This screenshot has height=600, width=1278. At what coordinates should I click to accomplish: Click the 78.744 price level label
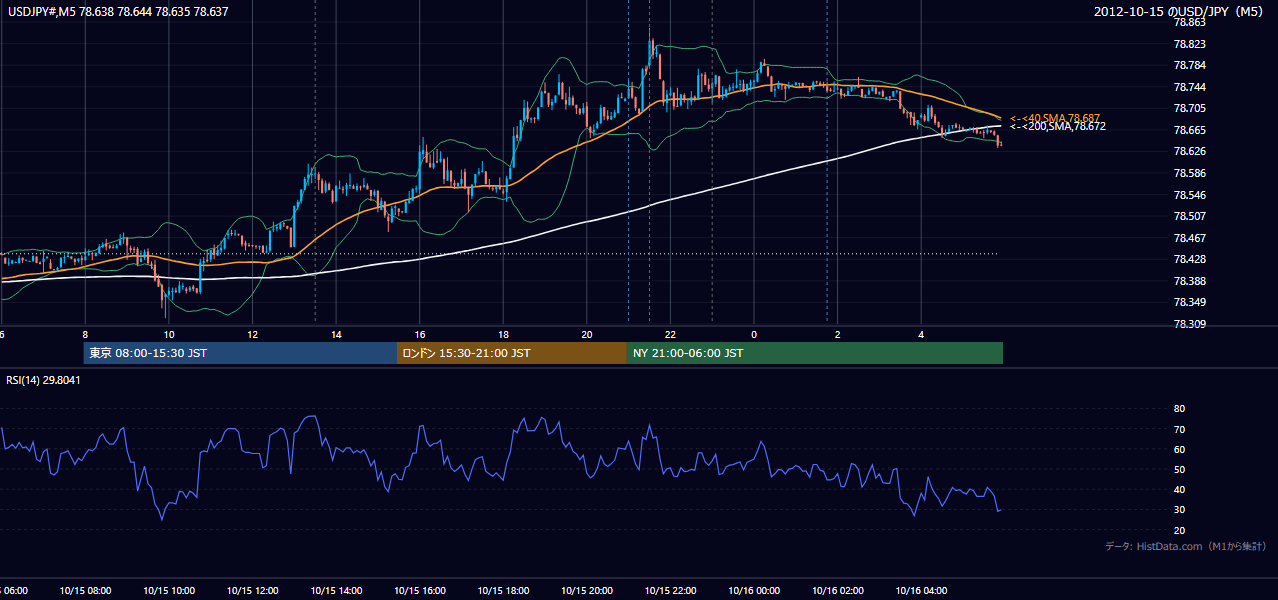(1191, 87)
